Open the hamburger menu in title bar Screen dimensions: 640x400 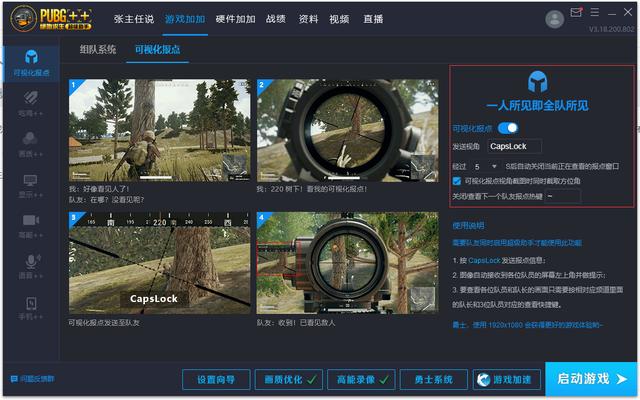click(x=595, y=13)
